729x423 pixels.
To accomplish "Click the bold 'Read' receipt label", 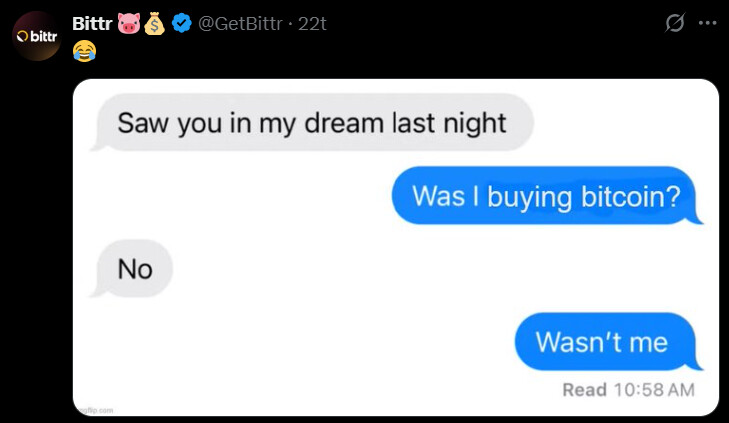I will (584, 390).
